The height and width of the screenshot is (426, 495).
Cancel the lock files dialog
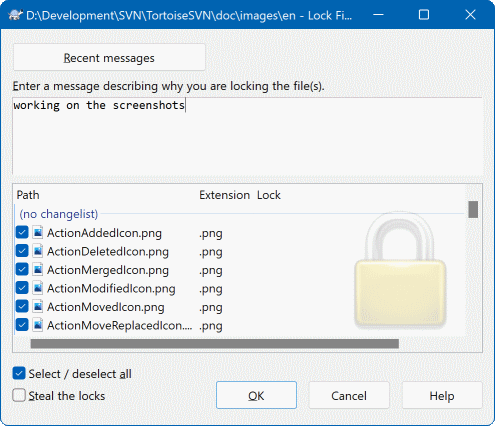coord(349,395)
